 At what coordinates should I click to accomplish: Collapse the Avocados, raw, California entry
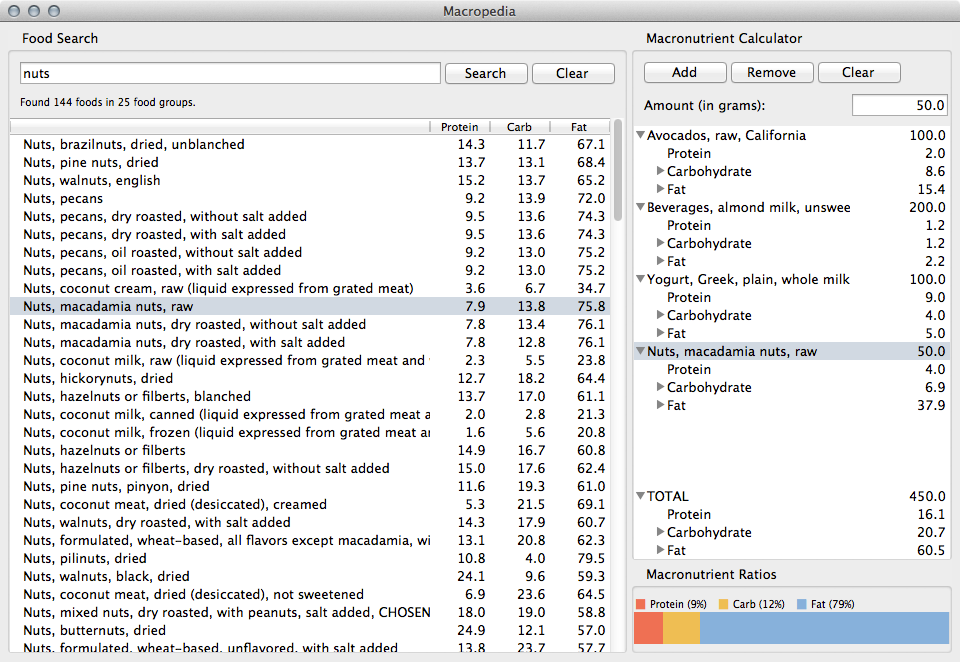point(640,135)
